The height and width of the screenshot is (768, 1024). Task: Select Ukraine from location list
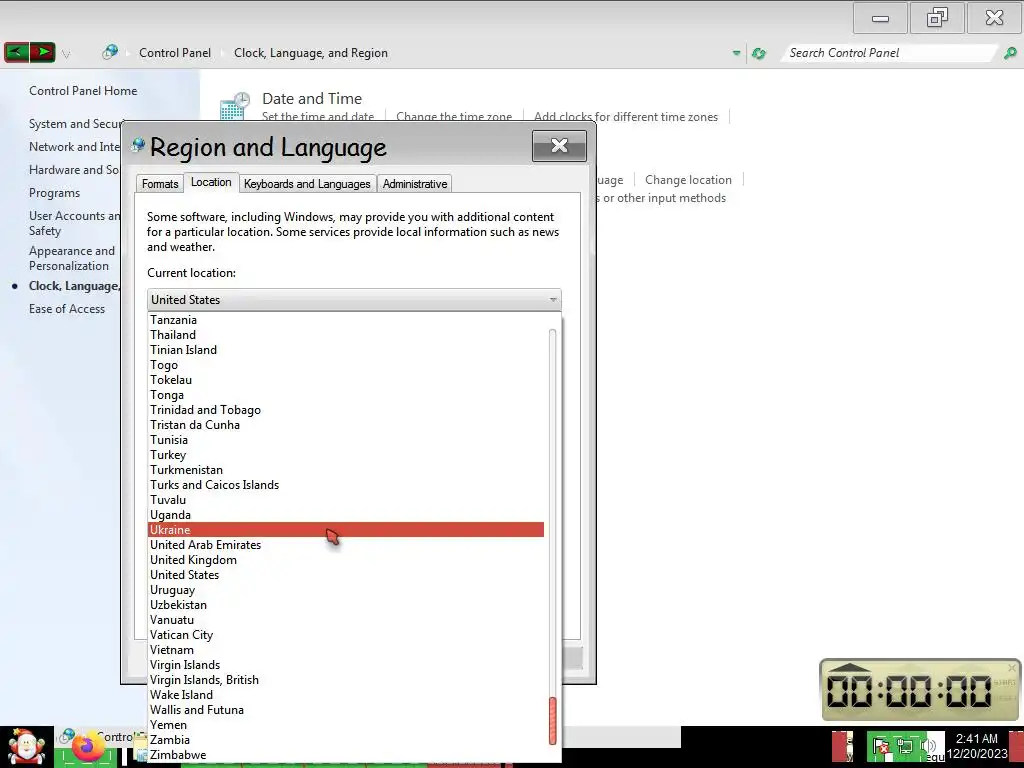[x=346, y=530]
